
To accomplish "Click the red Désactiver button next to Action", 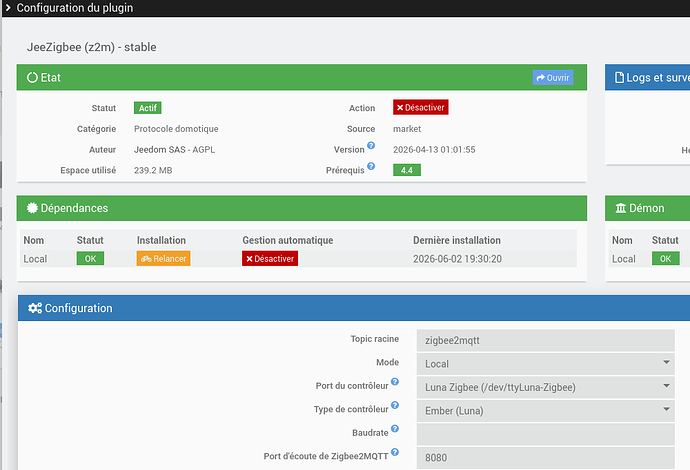I will click(421, 107).
